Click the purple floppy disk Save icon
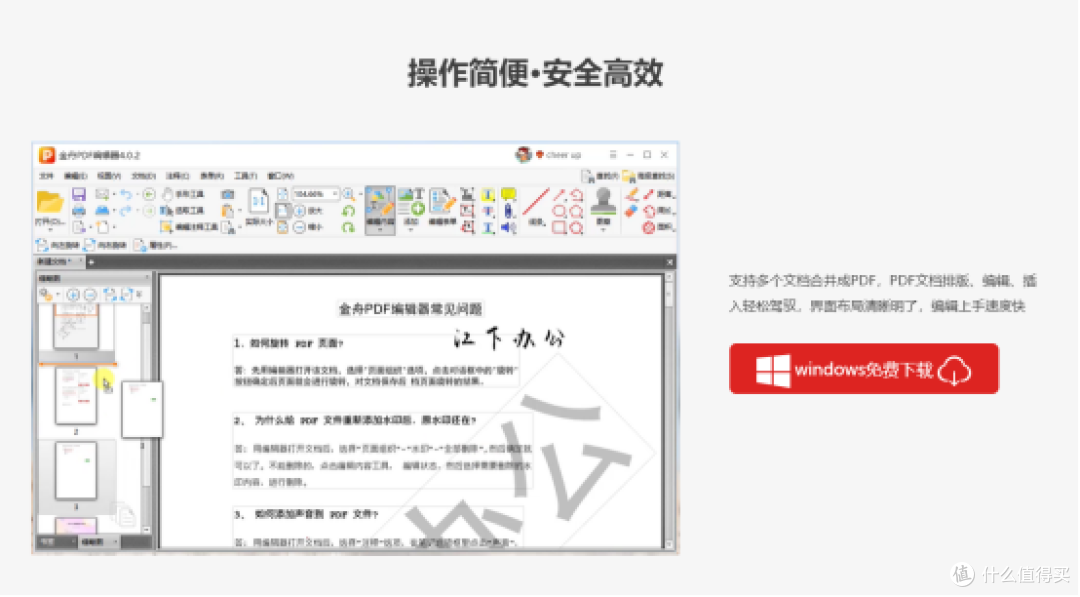Screen dimensions: 1080x597 tap(79, 194)
